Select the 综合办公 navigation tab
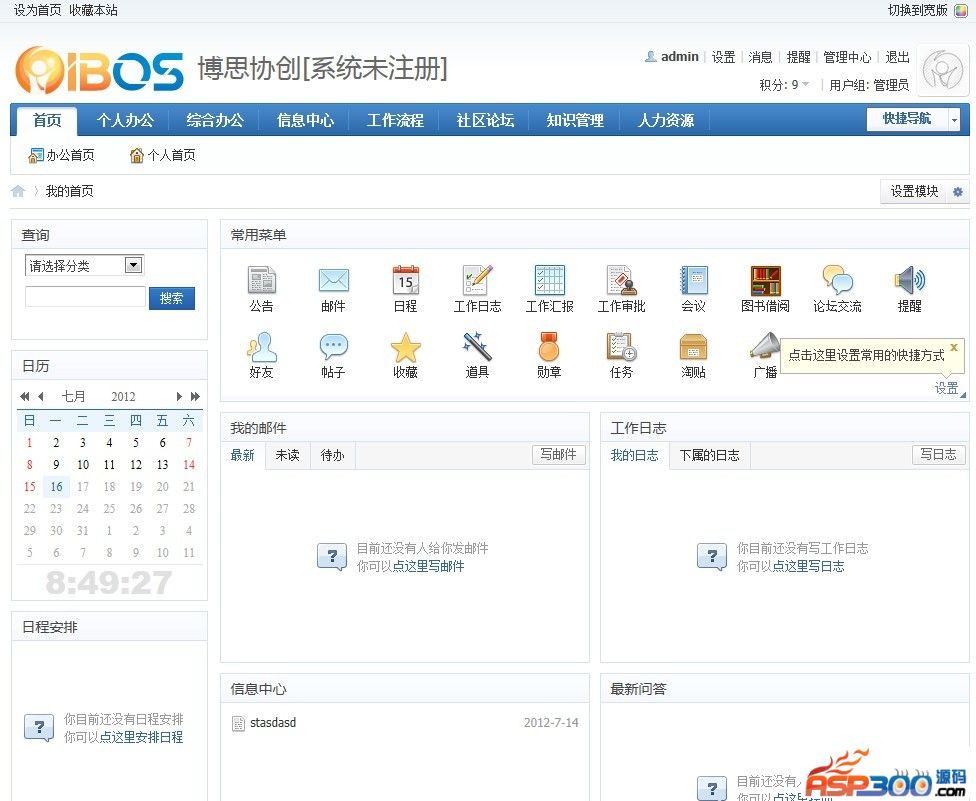 coord(215,120)
